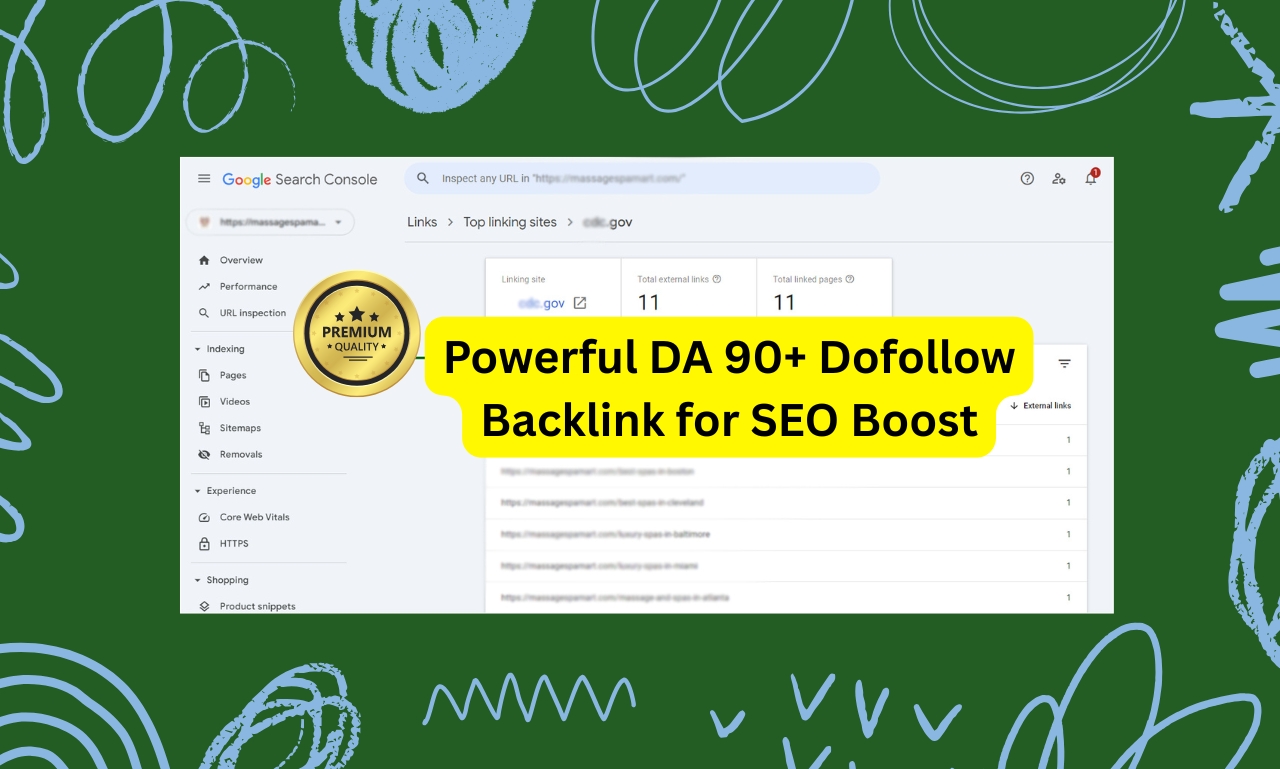Click the HTTPS lock icon

click(x=204, y=543)
